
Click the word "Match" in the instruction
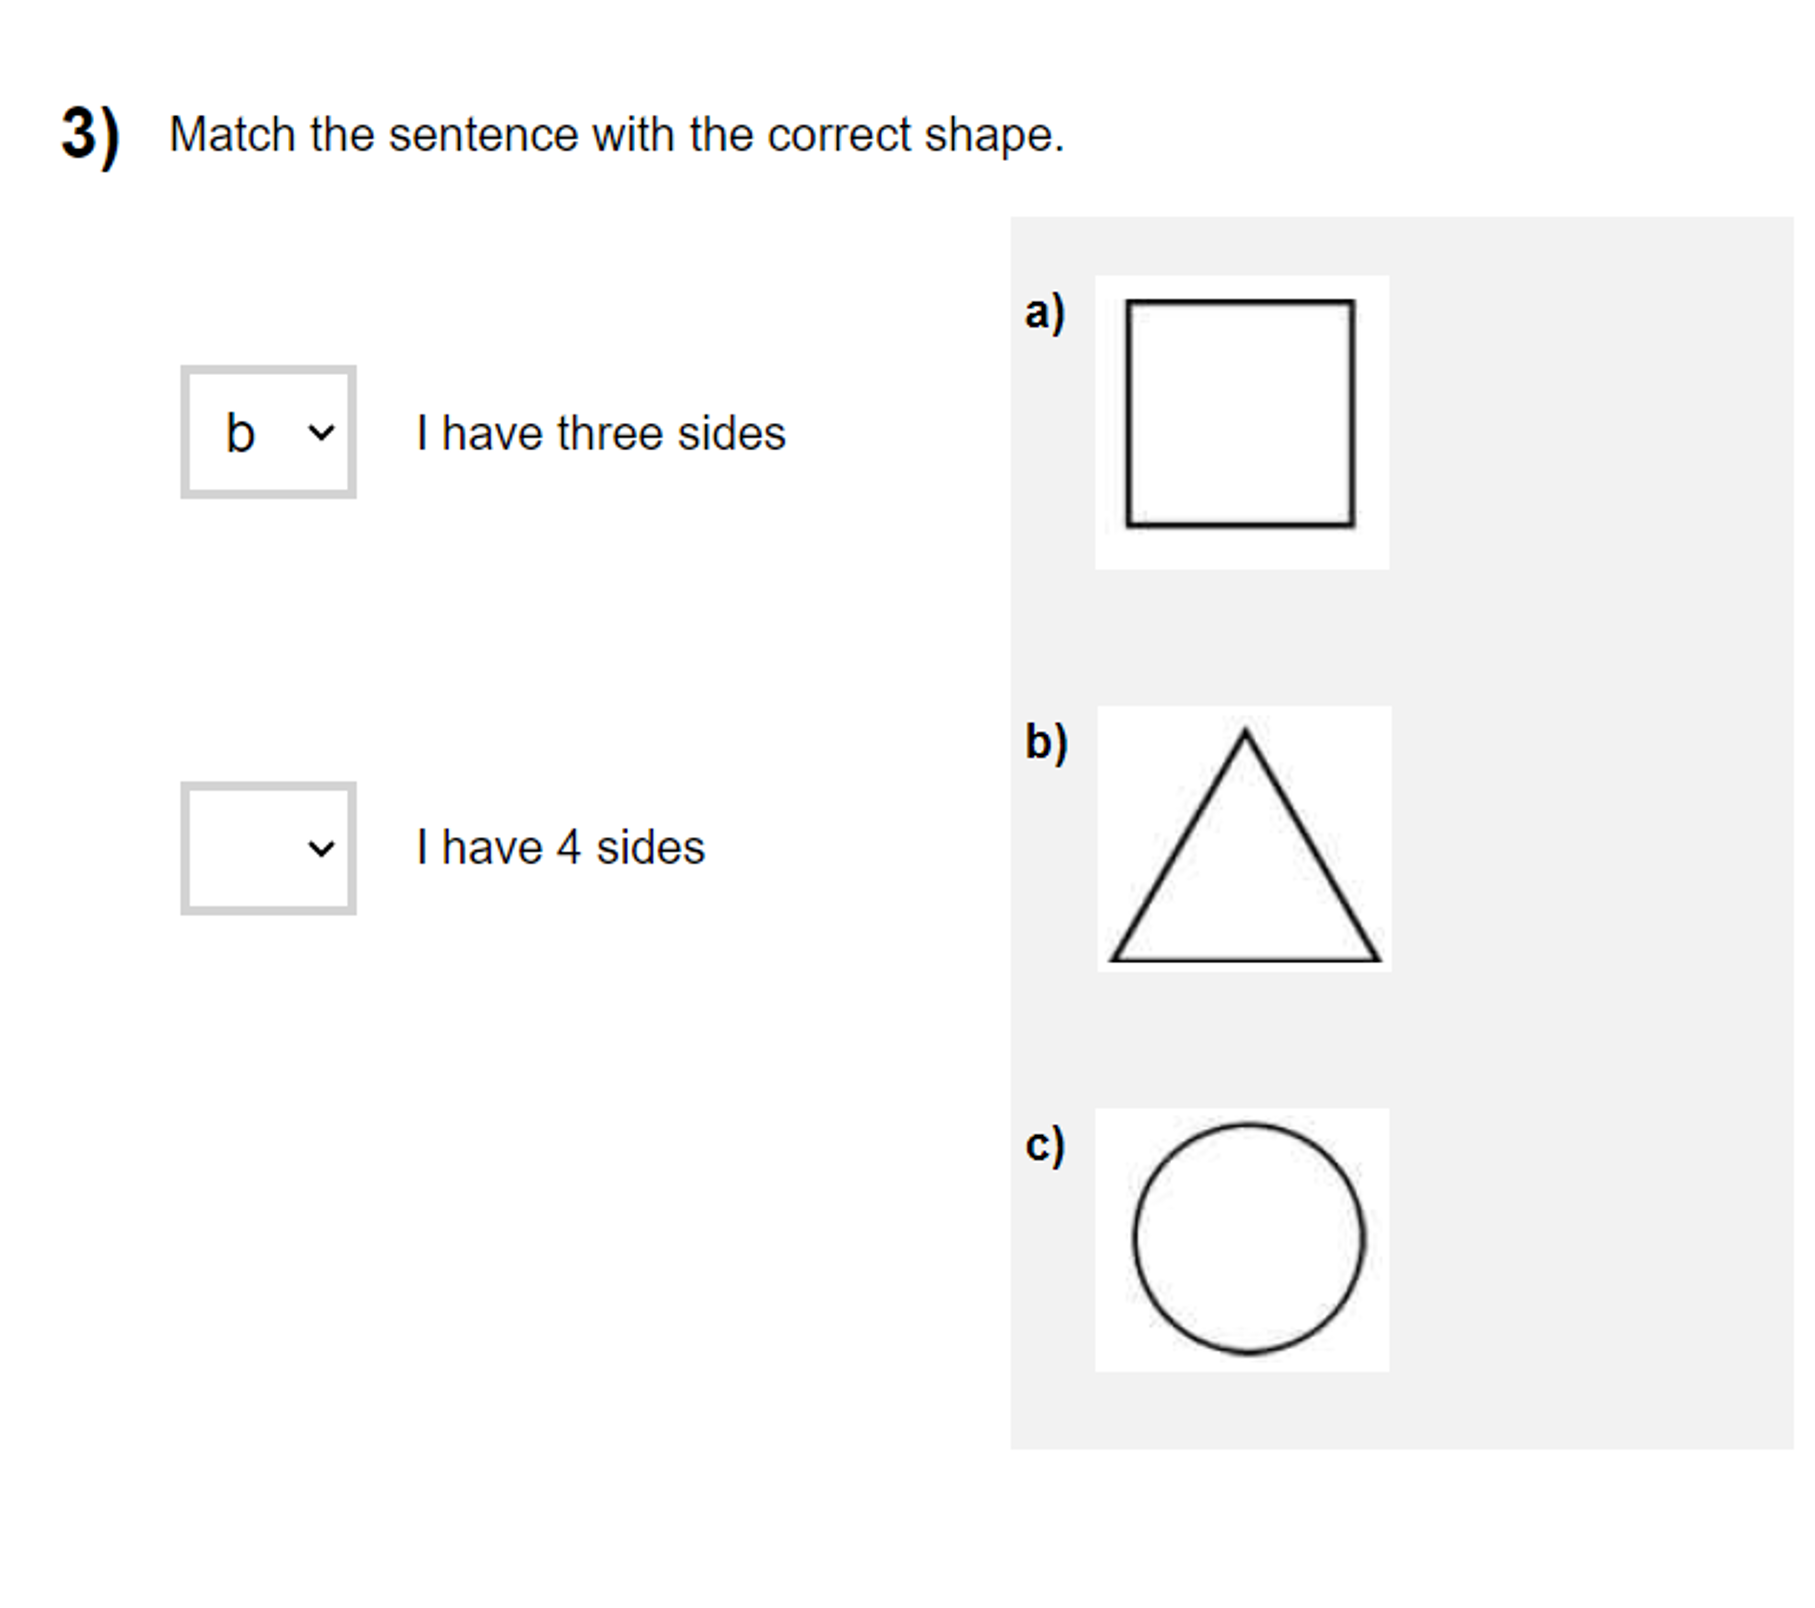pos(232,134)
